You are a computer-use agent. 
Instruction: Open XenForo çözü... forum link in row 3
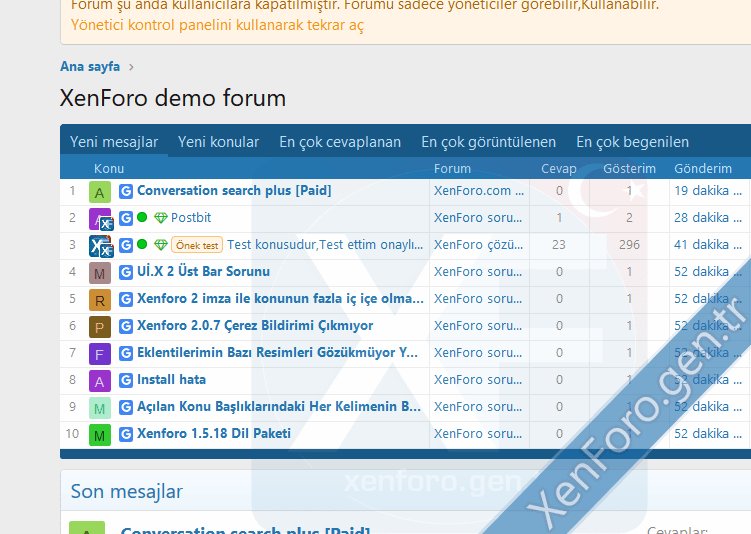coord(478,245)
